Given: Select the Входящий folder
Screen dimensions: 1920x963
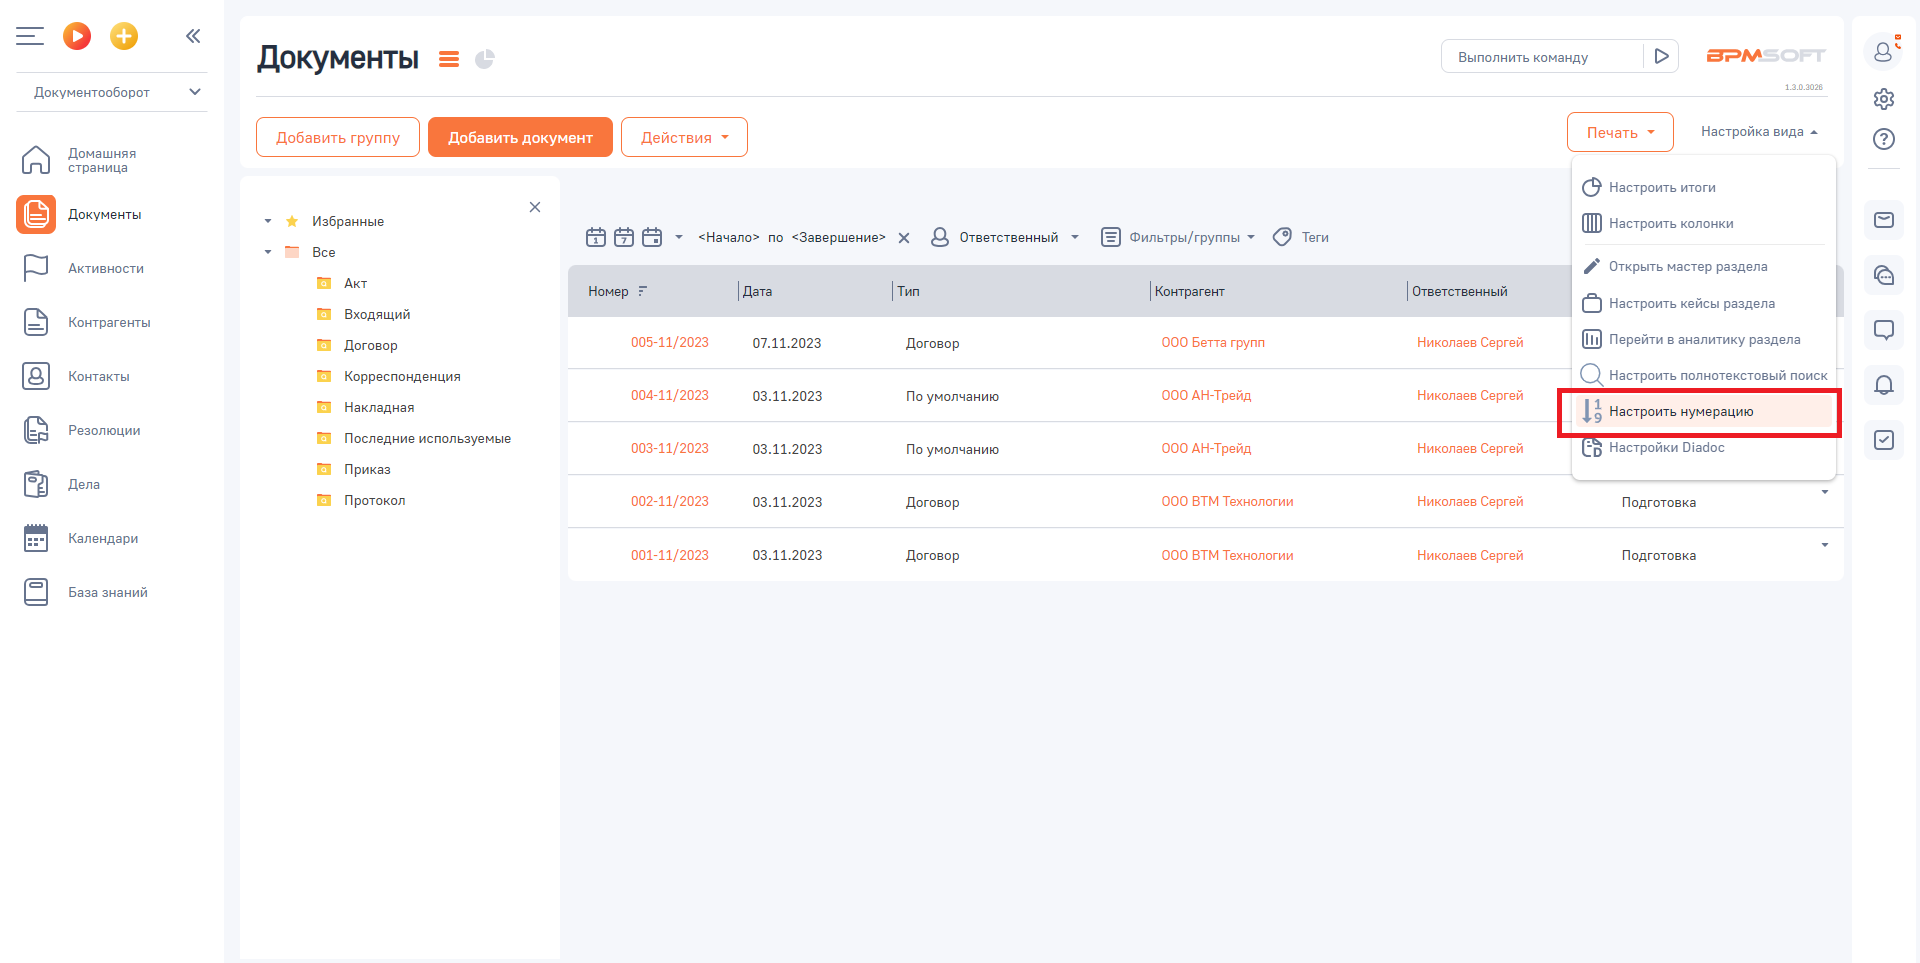Looking at the screenshot, I should pos(377,314).
